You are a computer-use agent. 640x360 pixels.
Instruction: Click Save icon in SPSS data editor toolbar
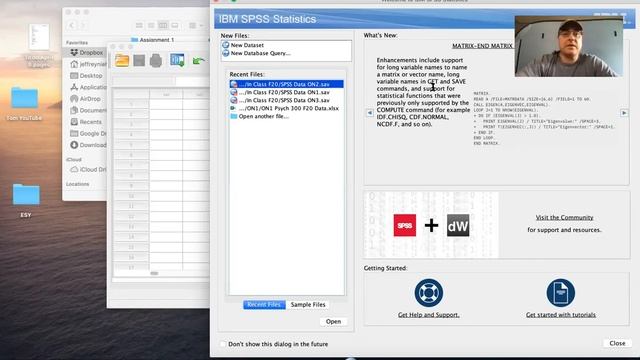pos(139,60)
